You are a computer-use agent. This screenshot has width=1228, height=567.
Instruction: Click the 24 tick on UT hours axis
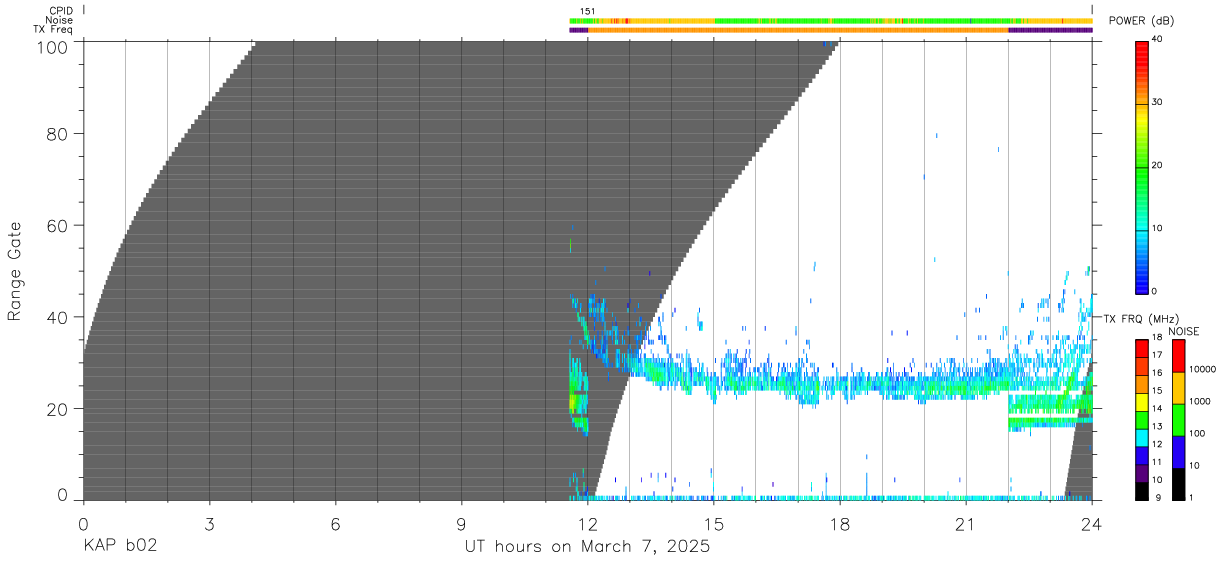1092,524
